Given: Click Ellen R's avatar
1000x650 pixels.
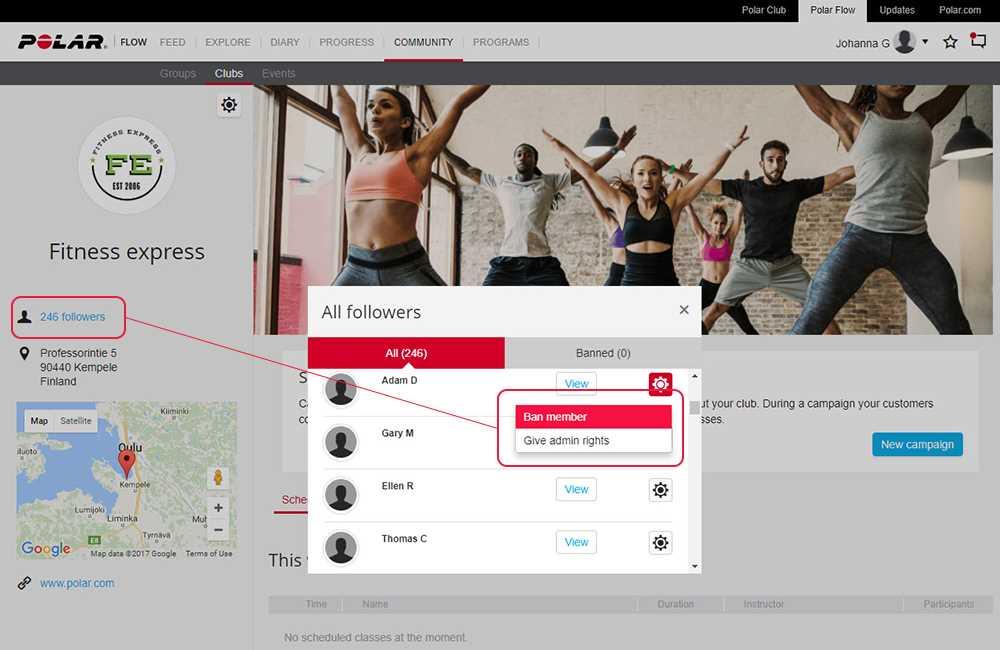Looking at the screenshot, I should pyautogui.click(x=341, y=496).
